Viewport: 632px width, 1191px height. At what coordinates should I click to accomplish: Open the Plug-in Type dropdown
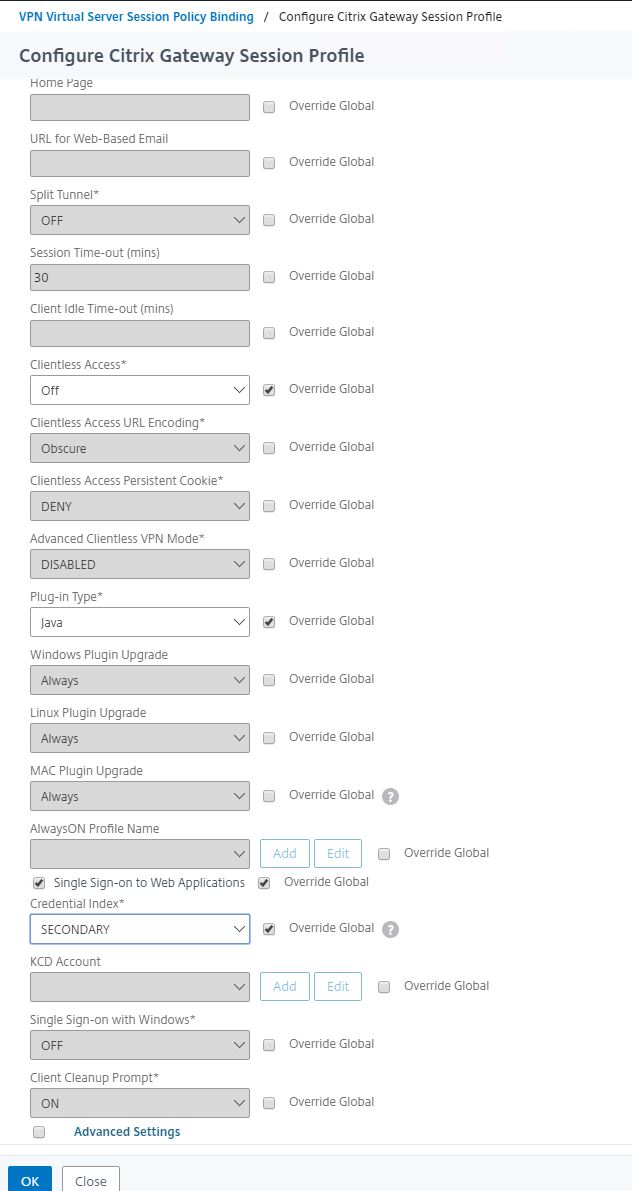(140, 622)
